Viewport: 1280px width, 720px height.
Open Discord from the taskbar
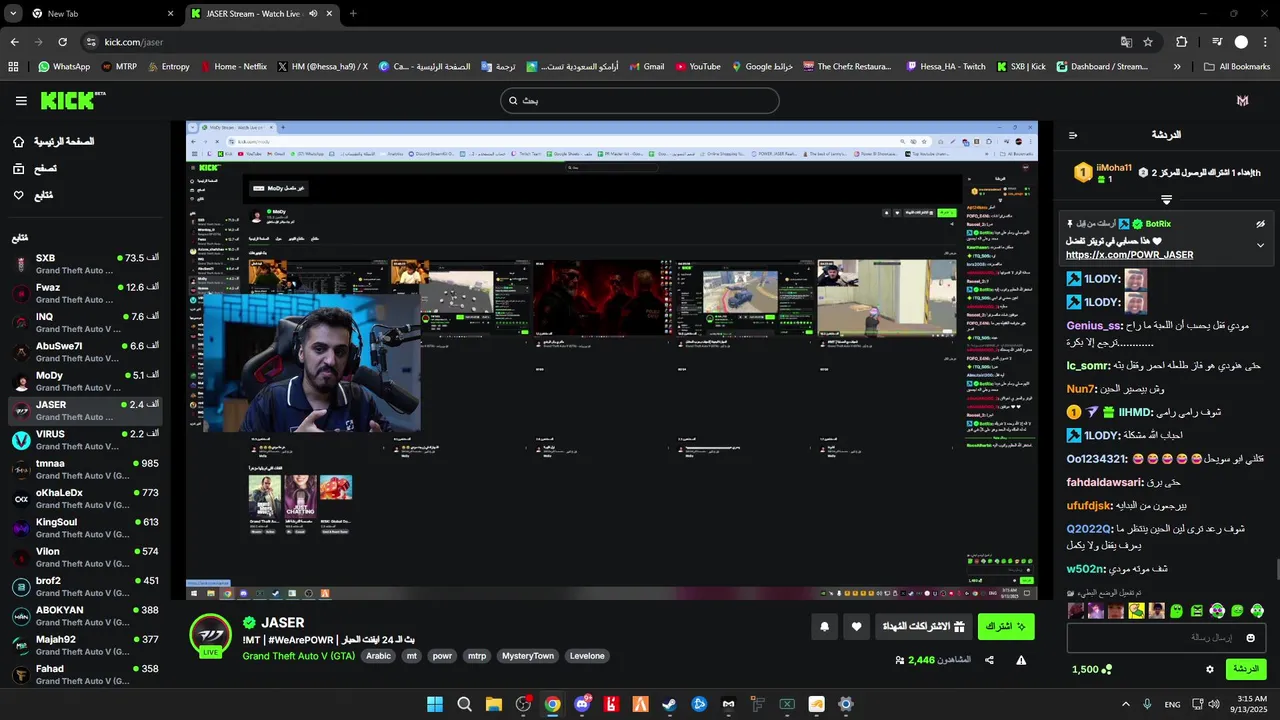tap(582, 704)
